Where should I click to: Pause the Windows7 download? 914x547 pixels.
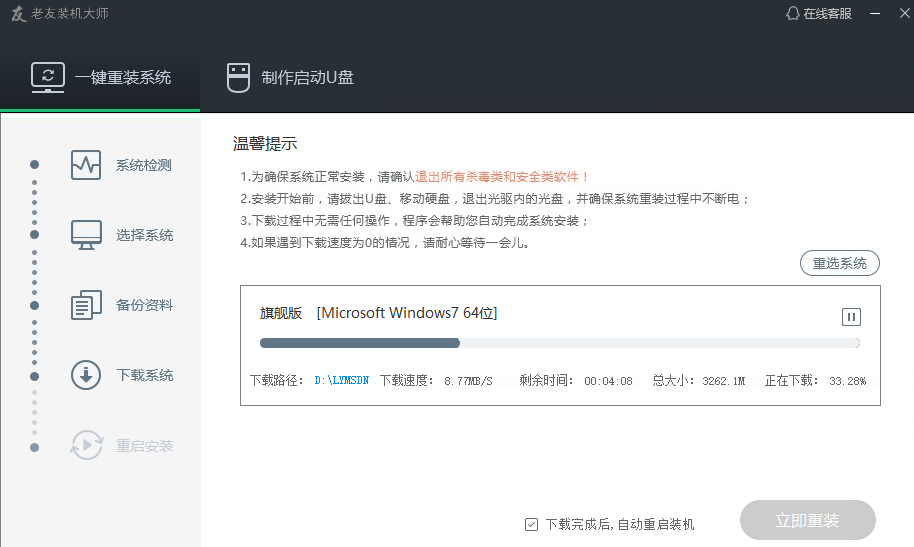(x=851, y=317)
